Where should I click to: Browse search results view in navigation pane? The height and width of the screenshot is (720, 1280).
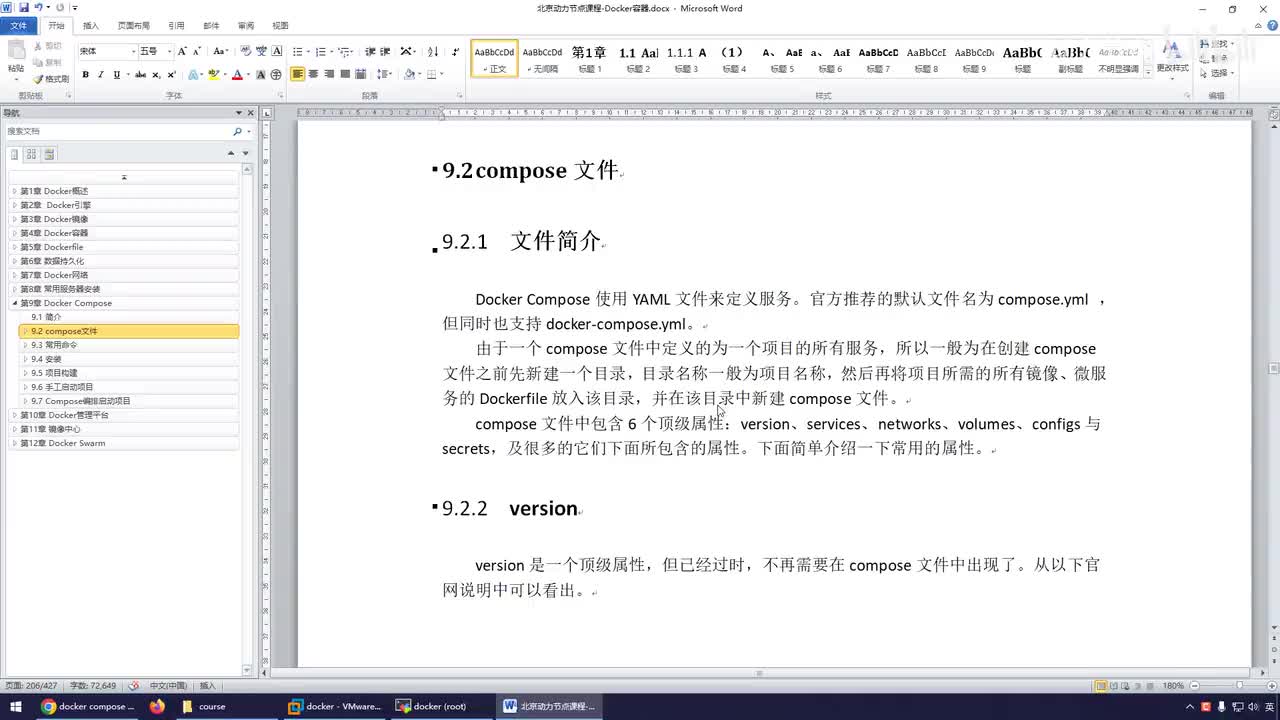point(49,154)
